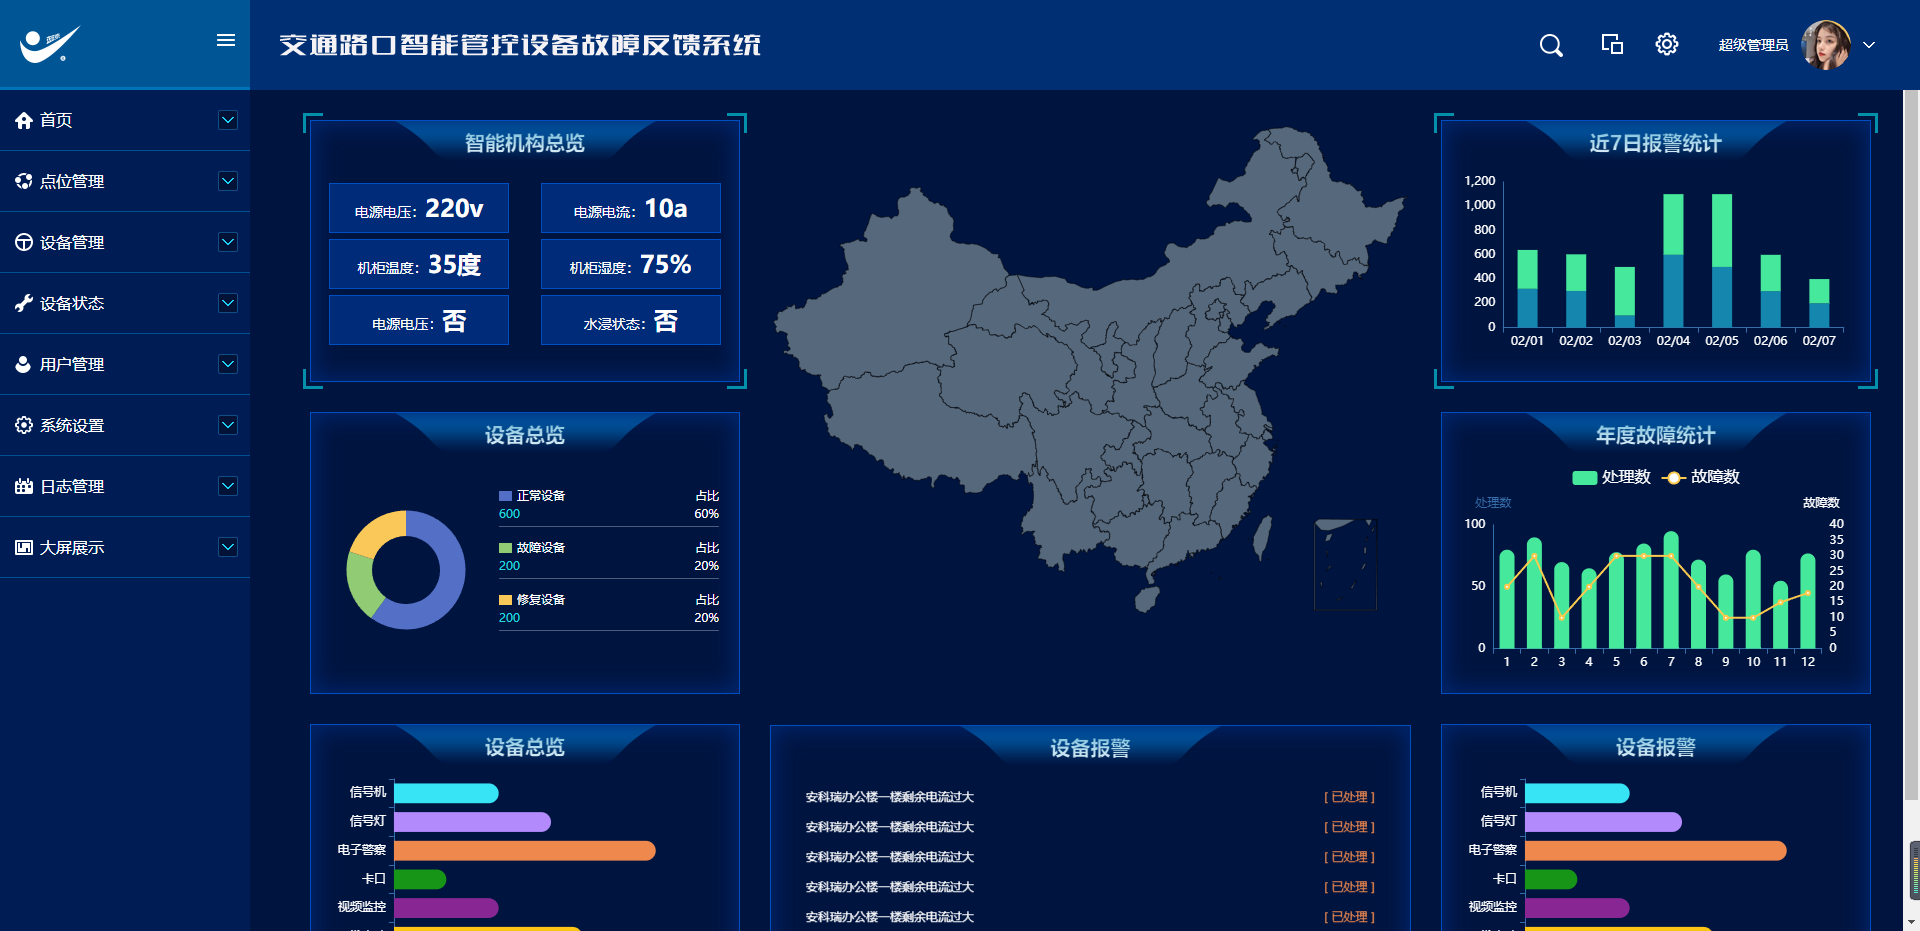The width and height of the screenshot is (1920, 931).
Task: Click first 已处理 status link in alarm list
Action: click(1349, 797)
